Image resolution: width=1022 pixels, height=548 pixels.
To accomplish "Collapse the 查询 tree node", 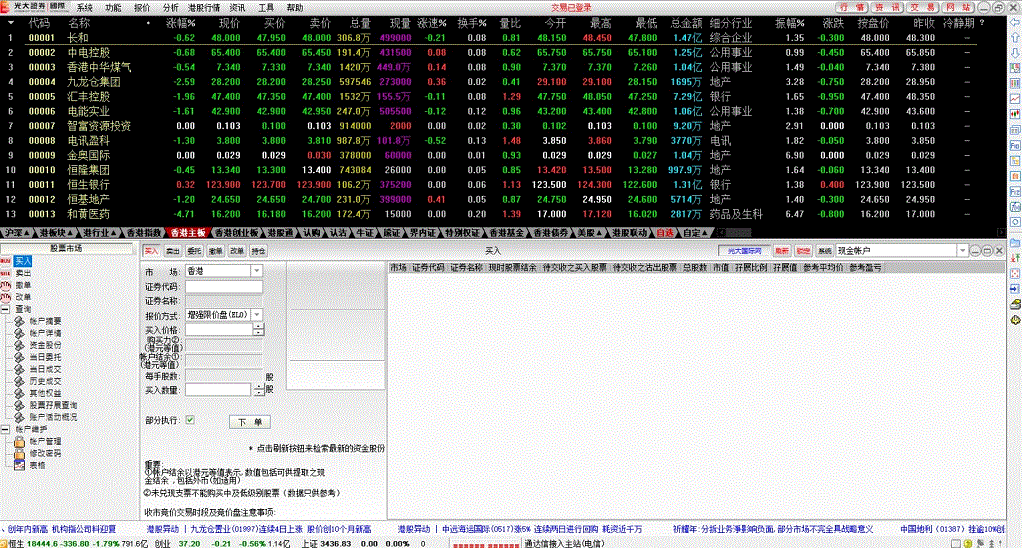I will click(5, 309).
